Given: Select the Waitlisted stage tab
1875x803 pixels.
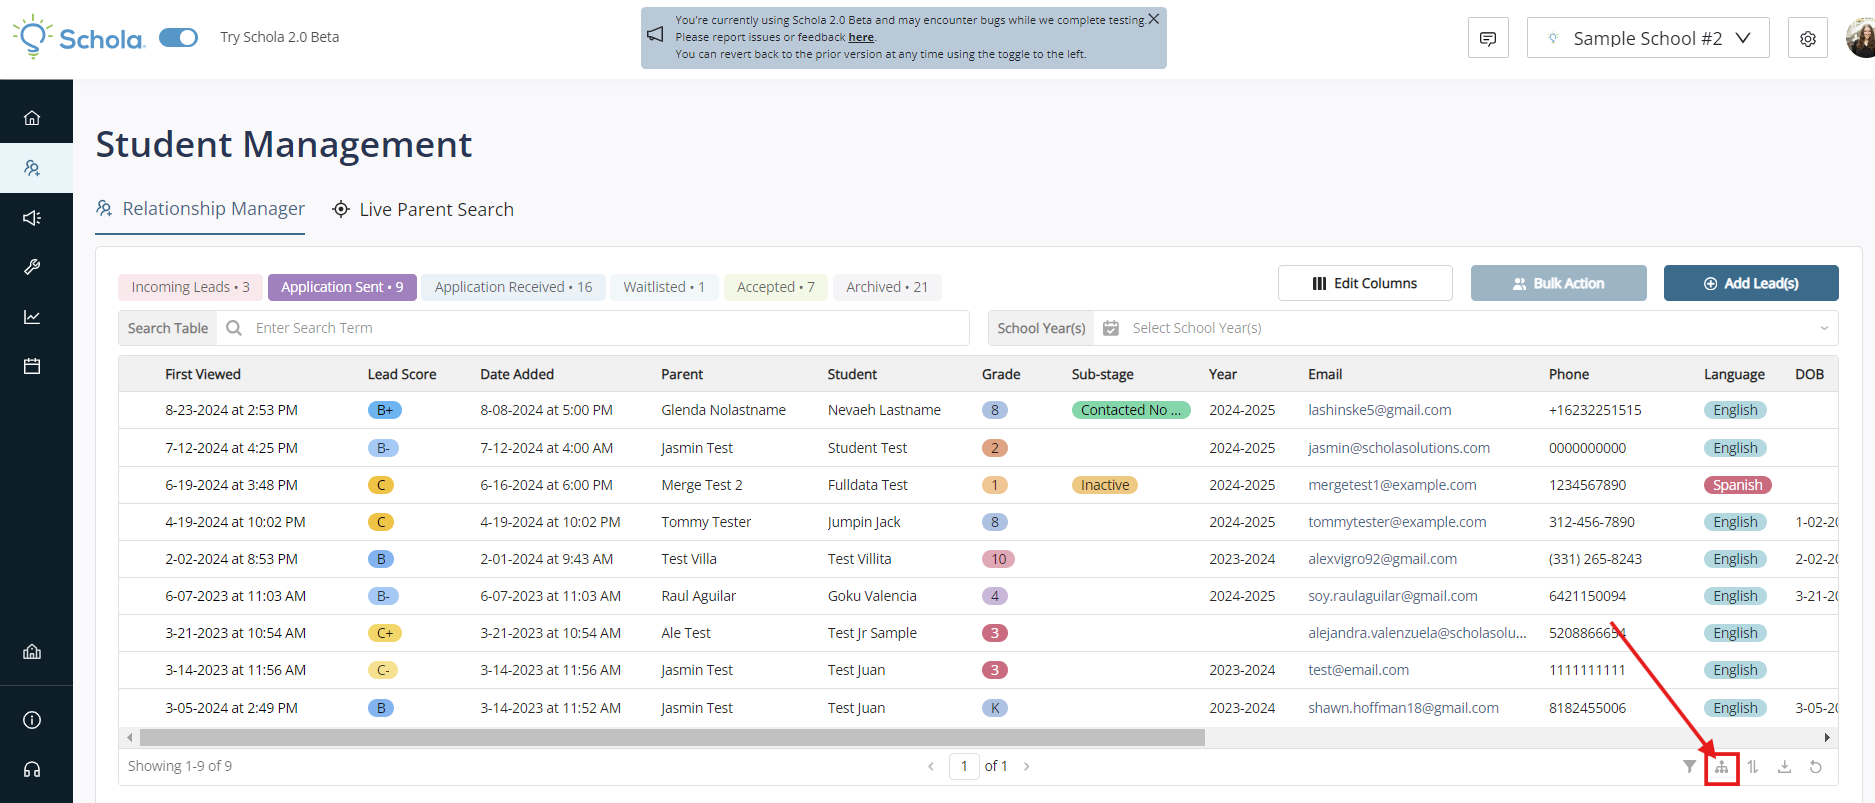Looking at the screenshot, I should 664,287.
